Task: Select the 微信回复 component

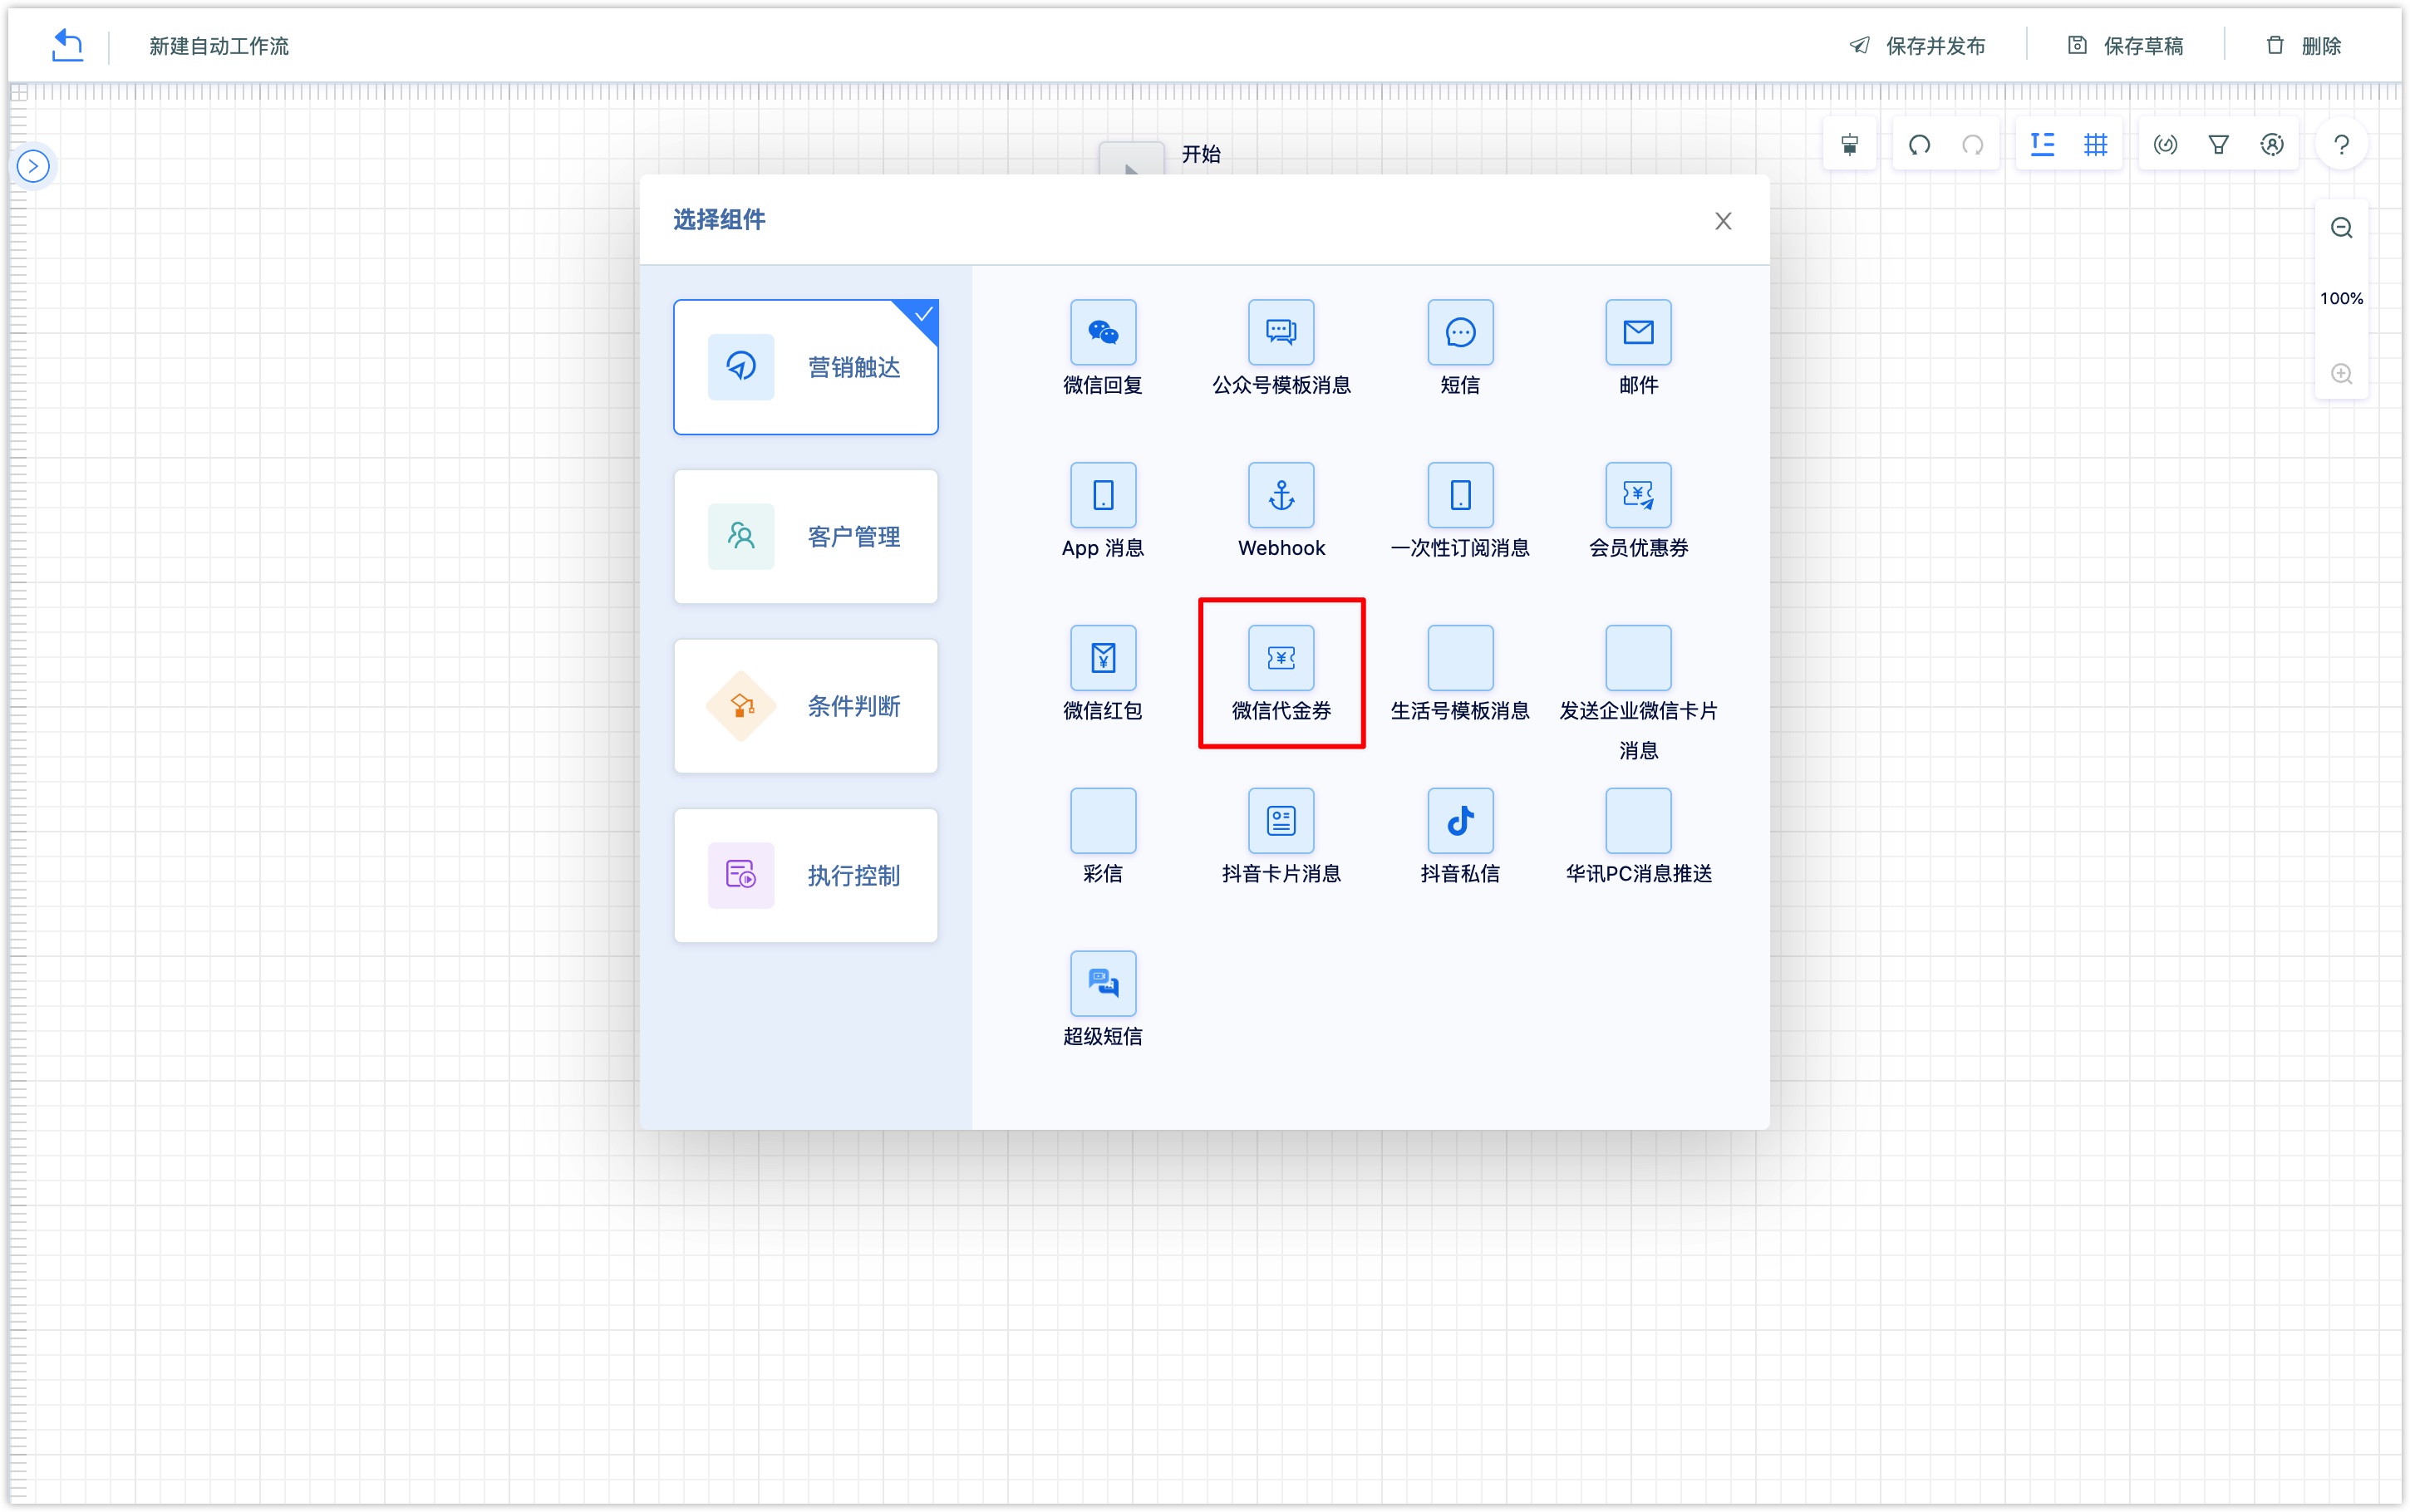Action: (1102, 348)
